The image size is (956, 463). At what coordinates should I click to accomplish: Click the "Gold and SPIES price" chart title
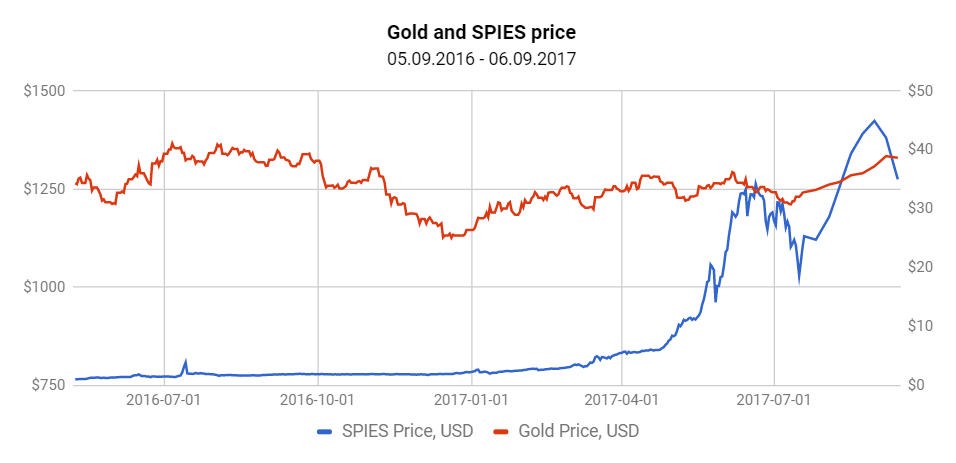(481, 34)
